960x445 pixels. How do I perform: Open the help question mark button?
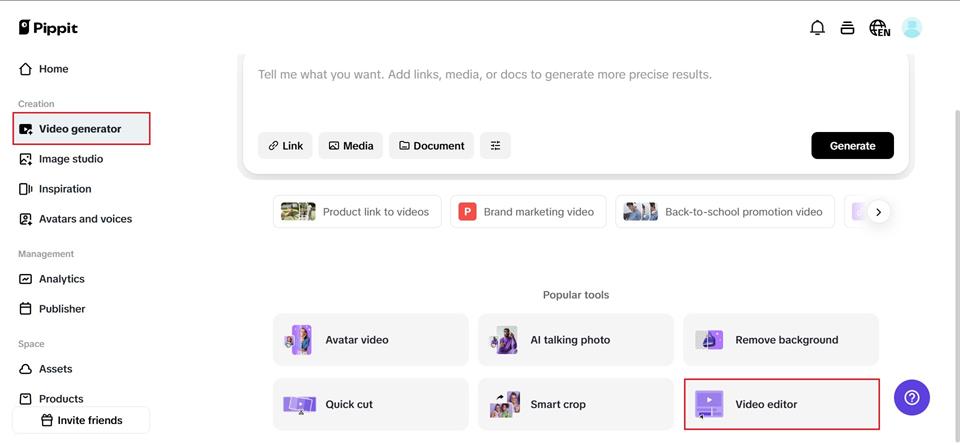[911, 397]
